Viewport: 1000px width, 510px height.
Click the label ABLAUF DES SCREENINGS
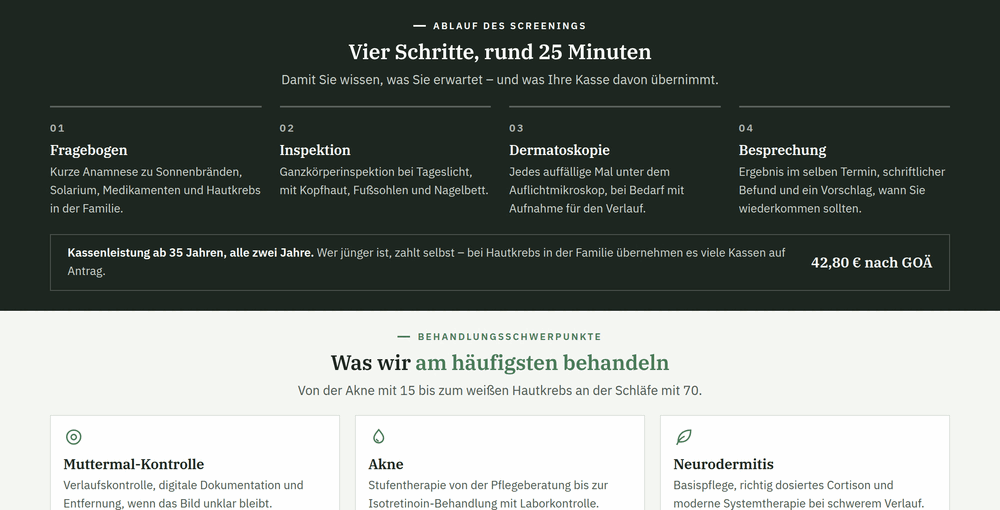510,26
